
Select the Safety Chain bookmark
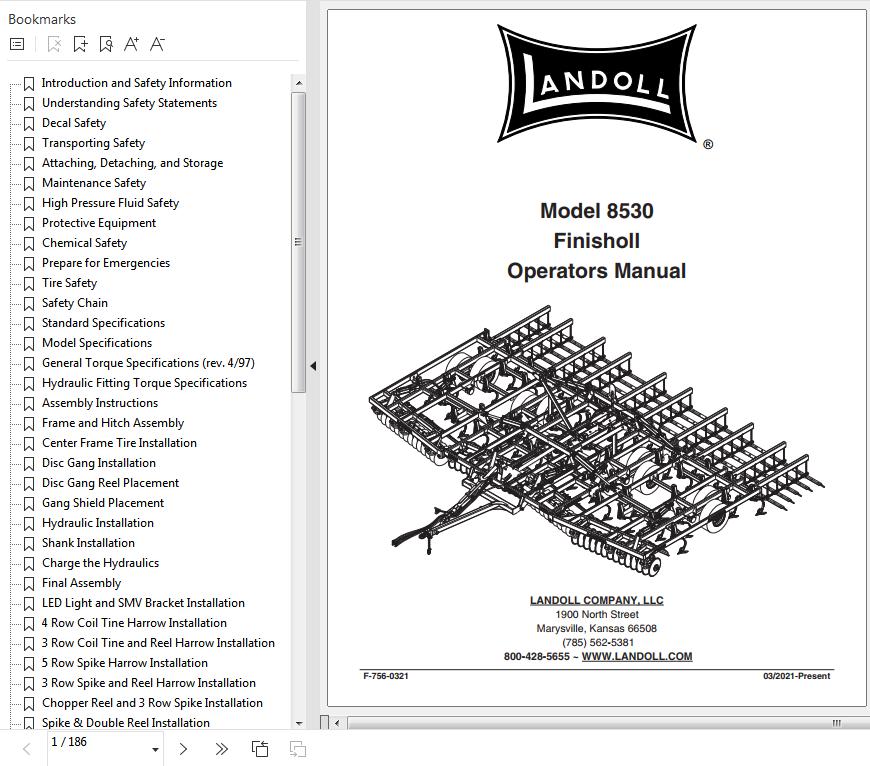point(75,302)
